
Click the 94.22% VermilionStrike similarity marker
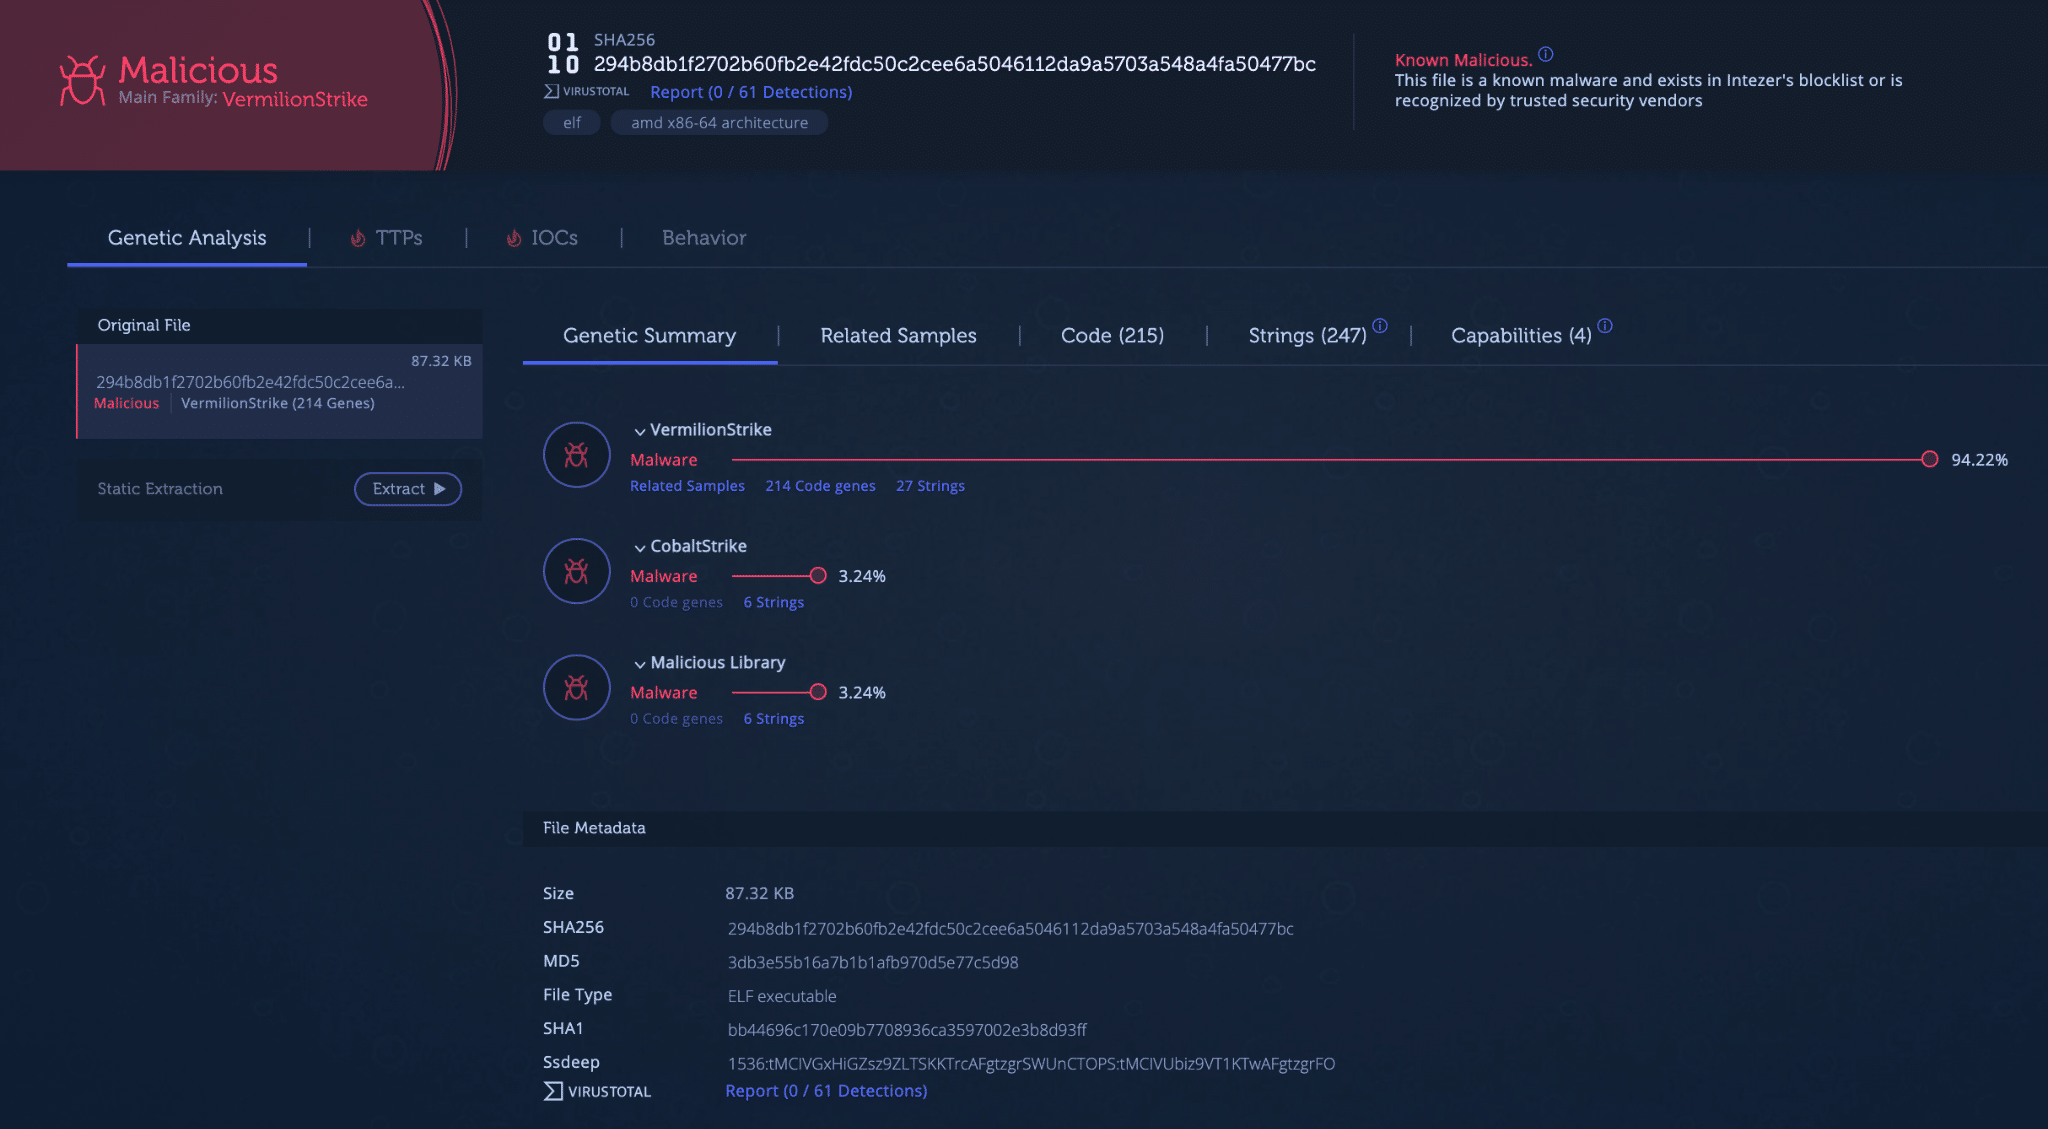point(1929,459)
